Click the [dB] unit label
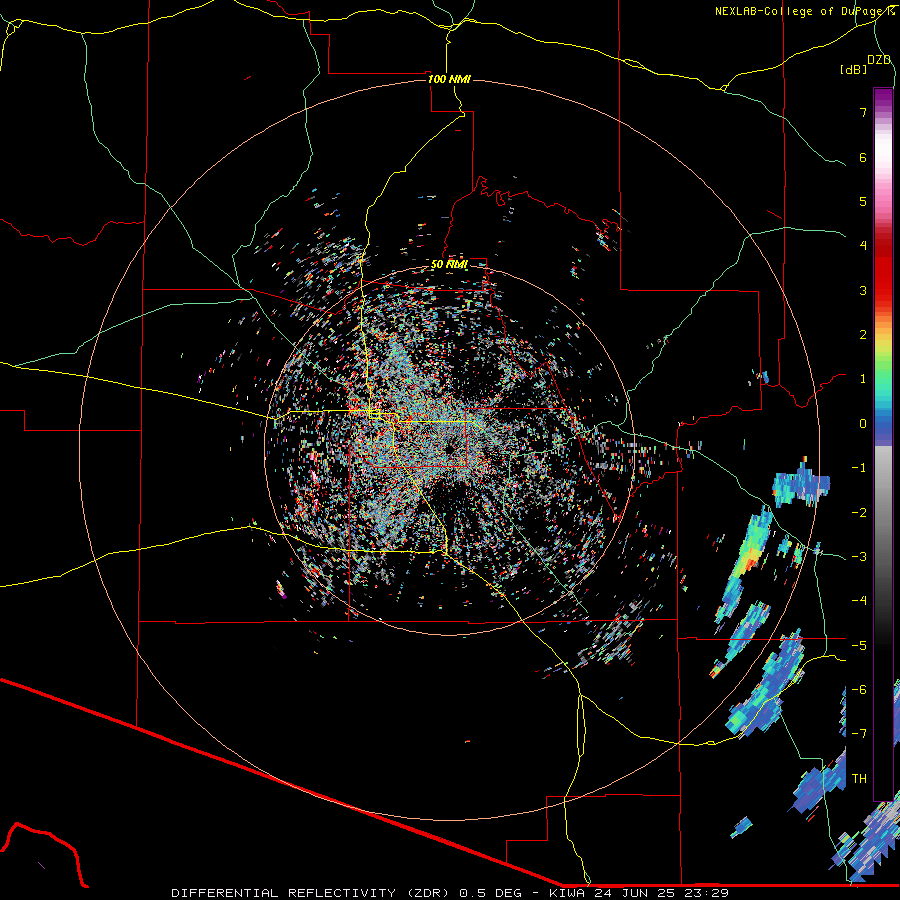This screenshot has width=900, height=900. pos(854,69)
